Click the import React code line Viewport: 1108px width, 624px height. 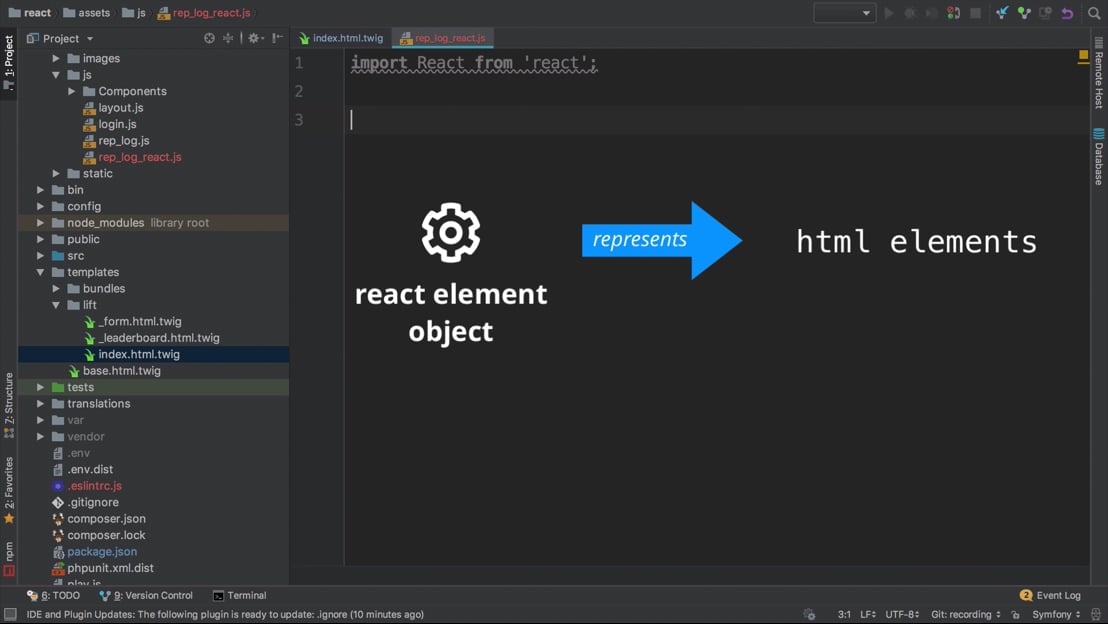point(474,63)
